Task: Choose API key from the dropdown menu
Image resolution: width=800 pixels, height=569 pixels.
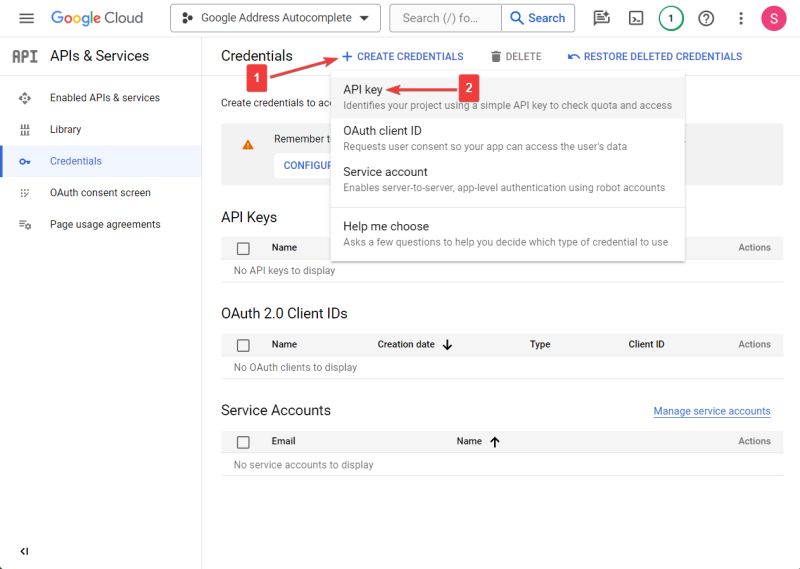Action: coord(508,97)
